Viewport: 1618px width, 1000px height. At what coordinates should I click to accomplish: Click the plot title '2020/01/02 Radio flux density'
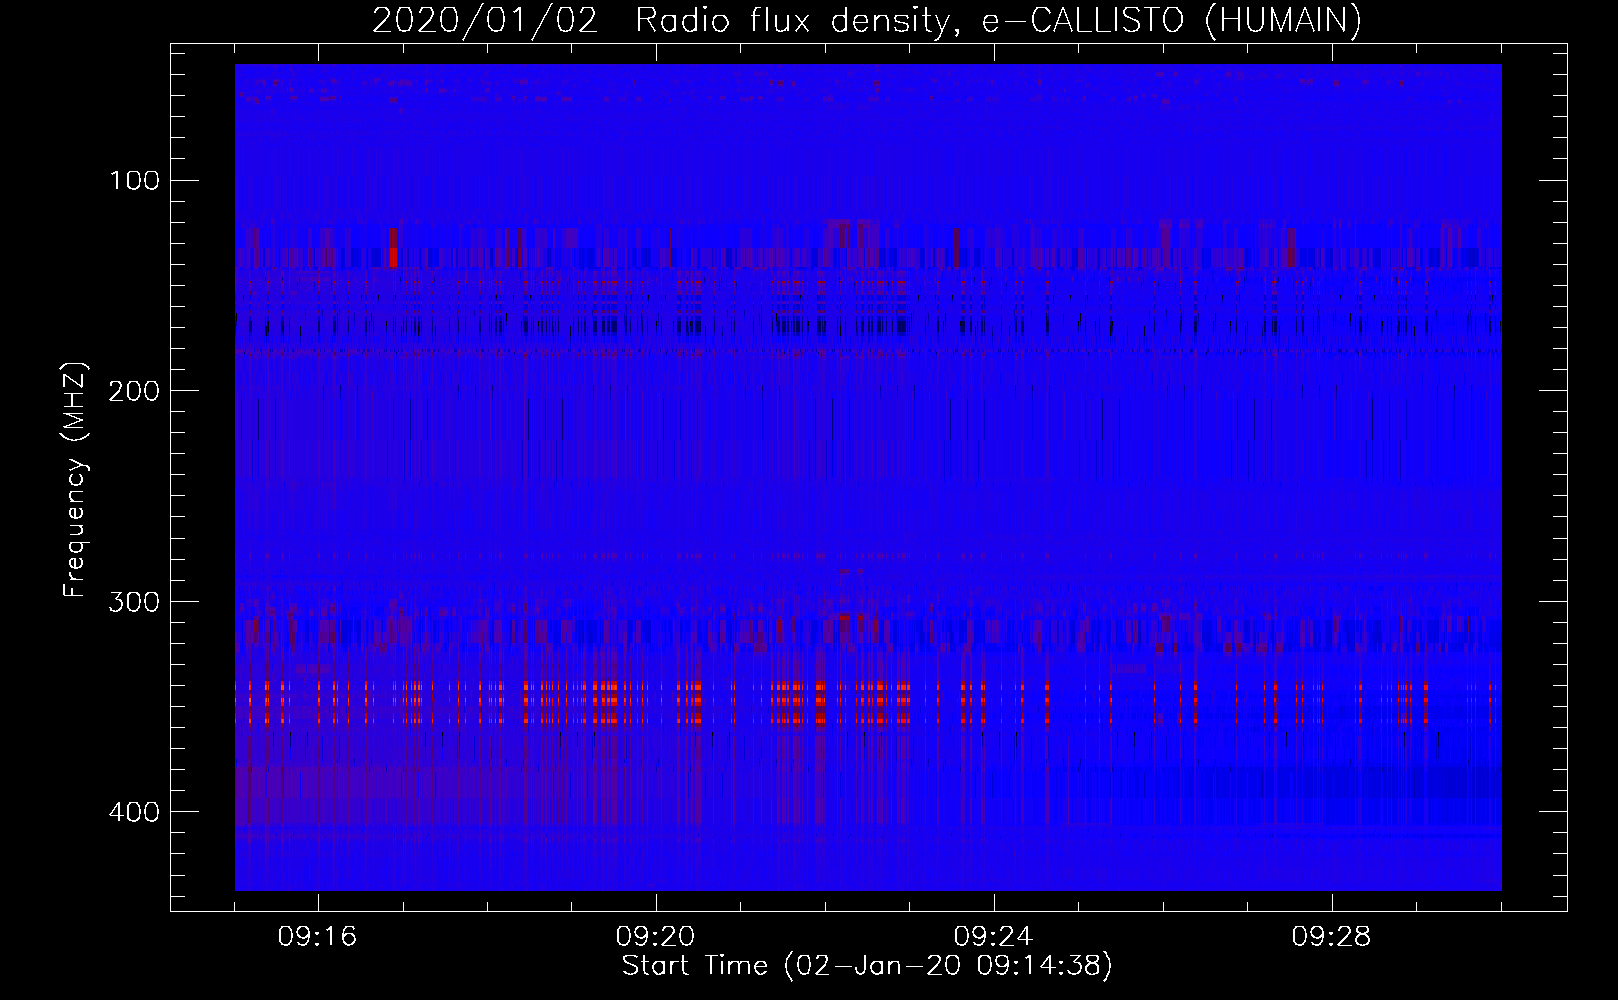(661, 20)
